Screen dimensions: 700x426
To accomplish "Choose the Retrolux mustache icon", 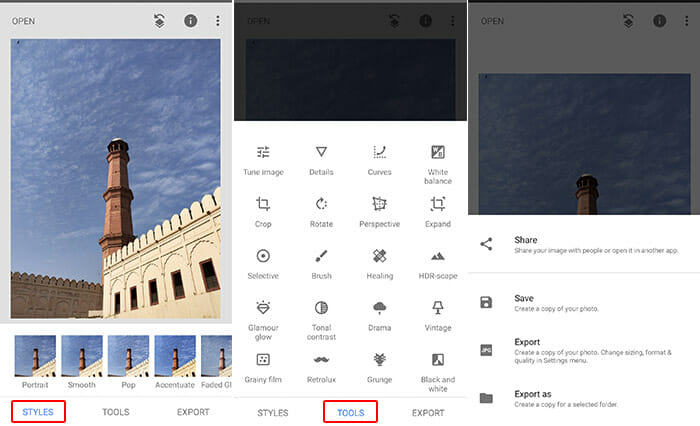I will click(x=321, y=364).
